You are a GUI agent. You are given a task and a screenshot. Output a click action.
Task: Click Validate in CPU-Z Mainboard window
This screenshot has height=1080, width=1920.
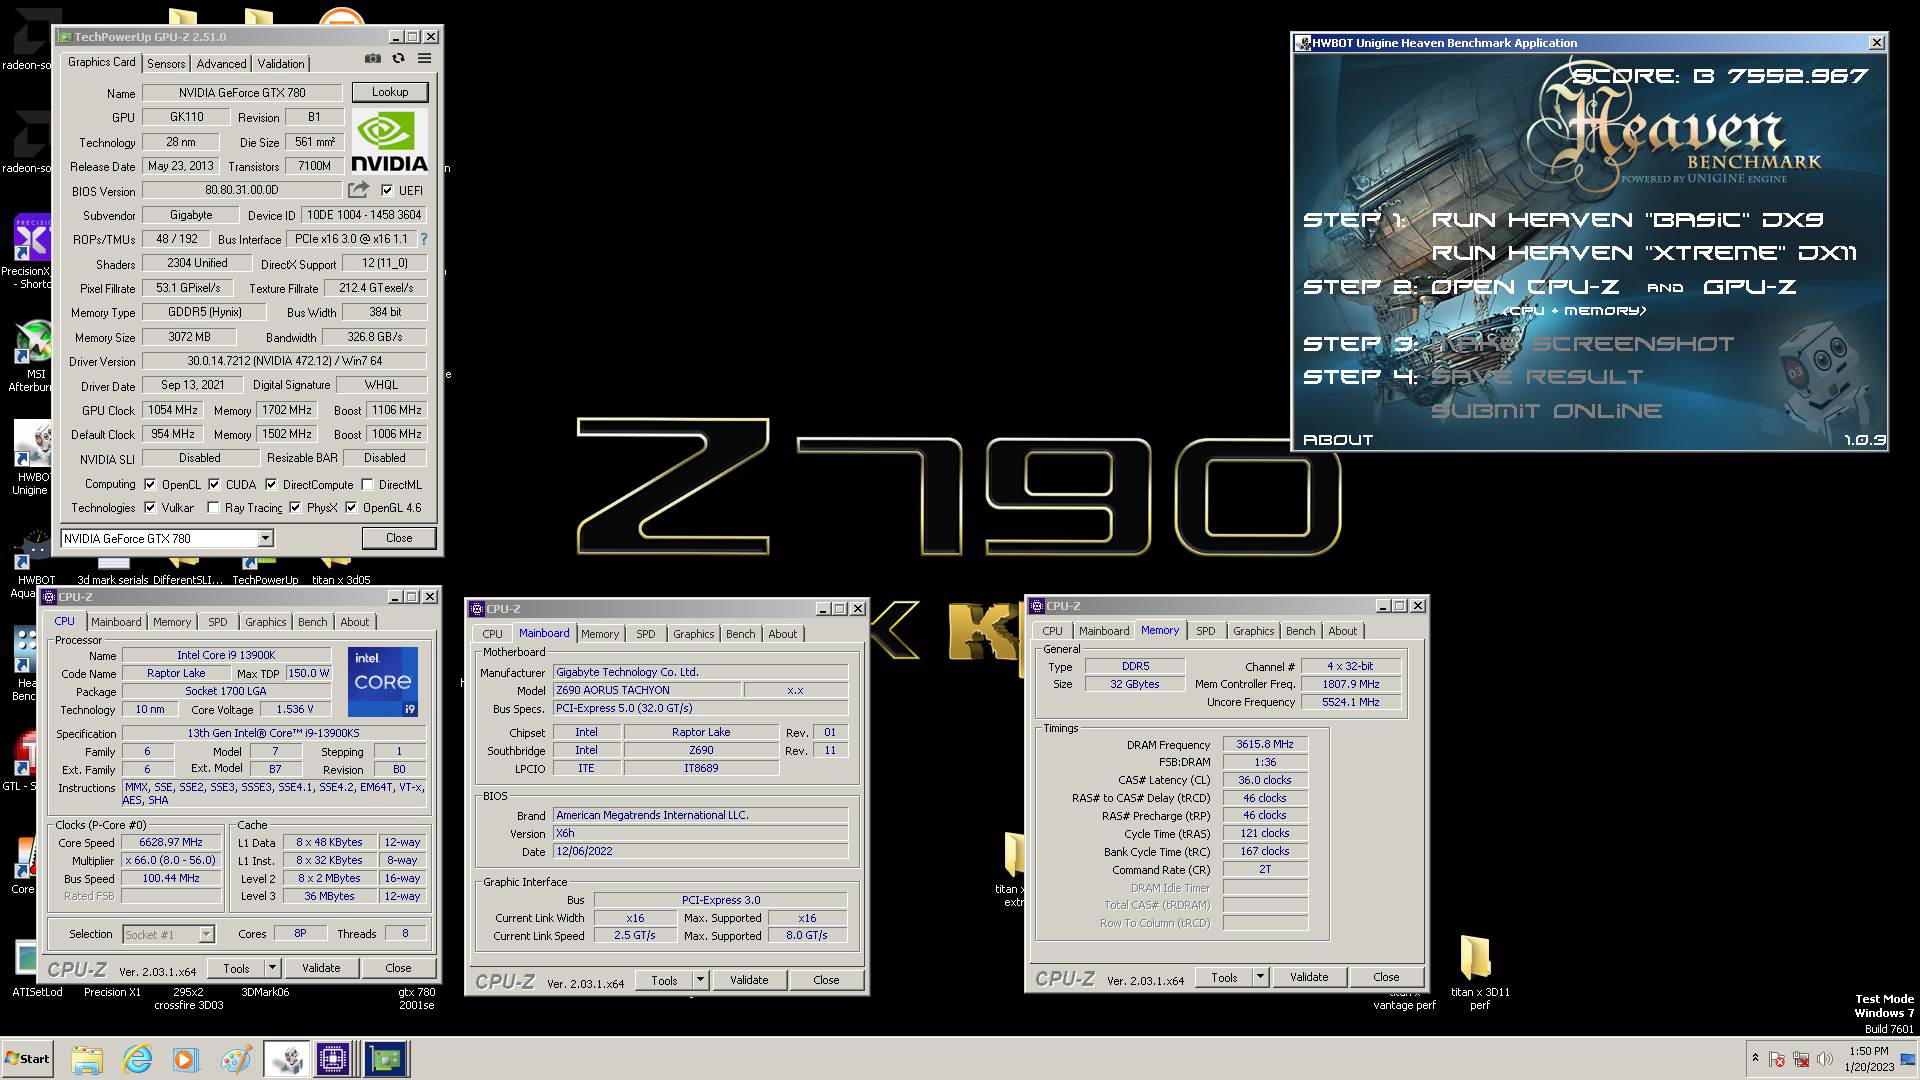click(x=749, y=980)
